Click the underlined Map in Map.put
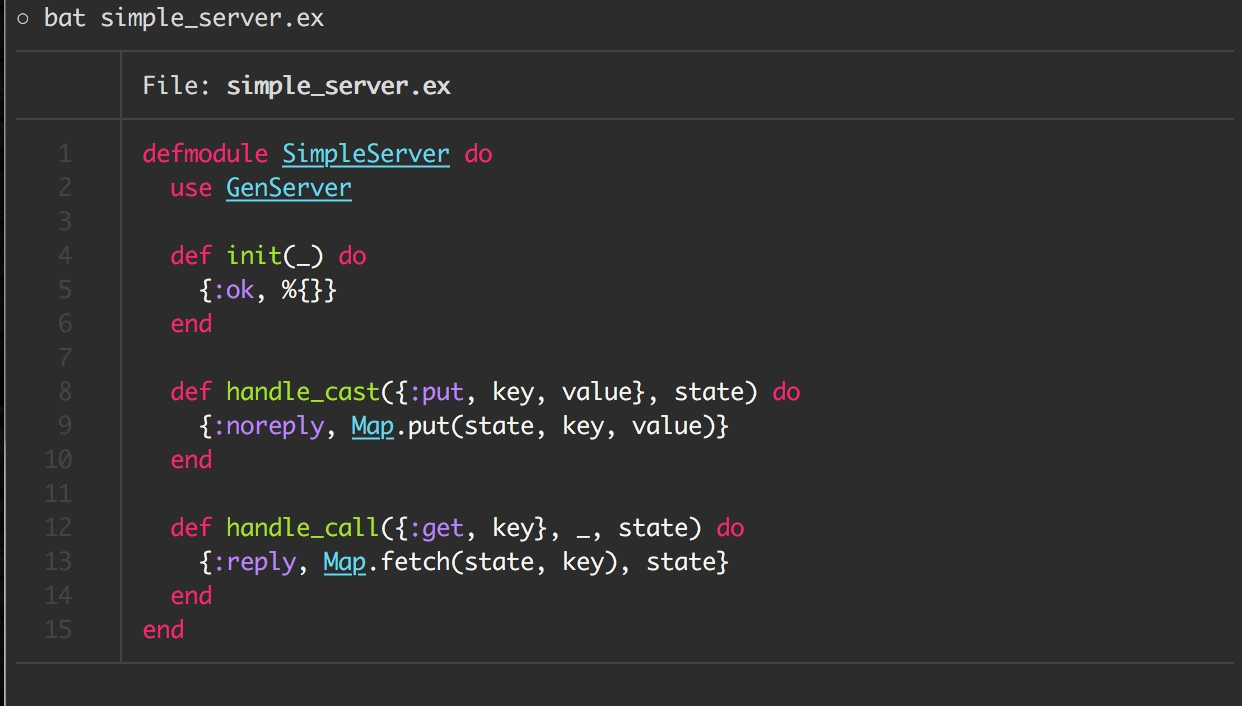The image size is (1242, 706). click(x=372, y=426)
